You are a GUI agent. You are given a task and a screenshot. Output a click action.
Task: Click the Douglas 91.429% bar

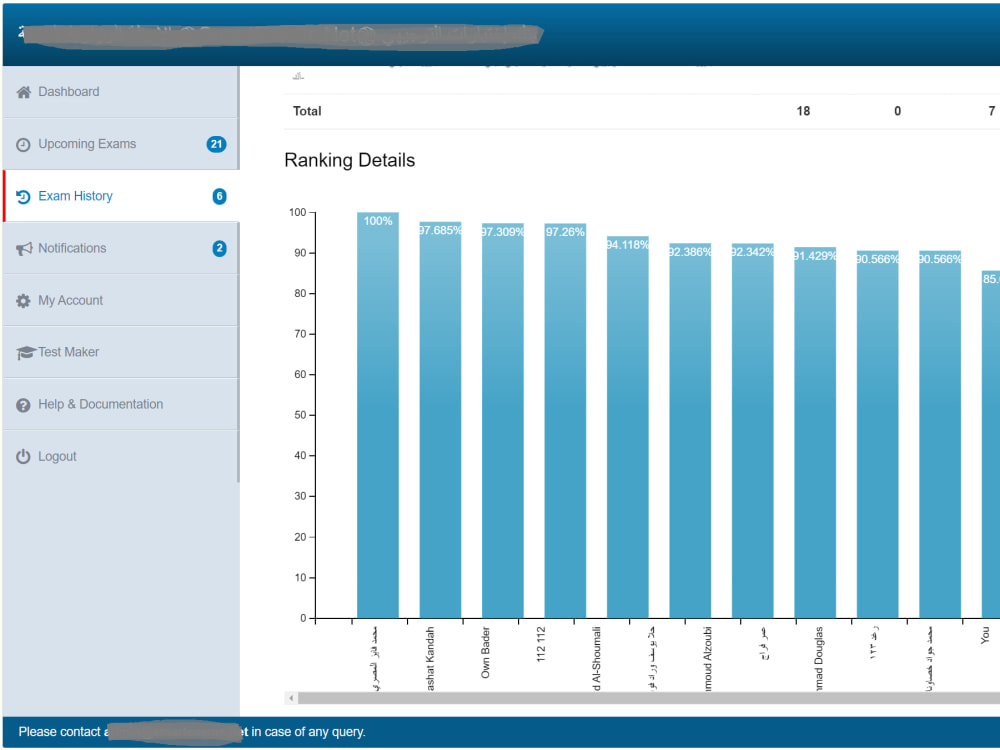pos(815,433)
